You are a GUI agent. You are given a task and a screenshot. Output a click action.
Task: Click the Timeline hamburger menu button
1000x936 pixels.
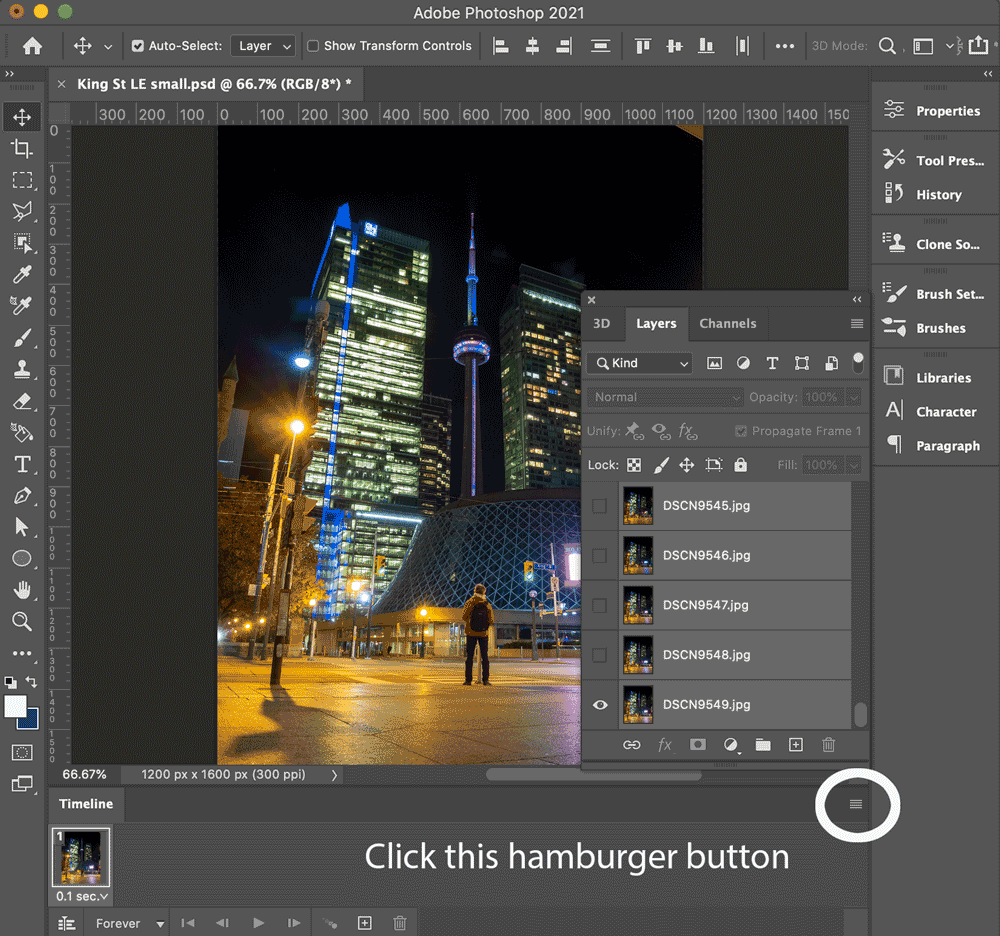click(856, 804)
